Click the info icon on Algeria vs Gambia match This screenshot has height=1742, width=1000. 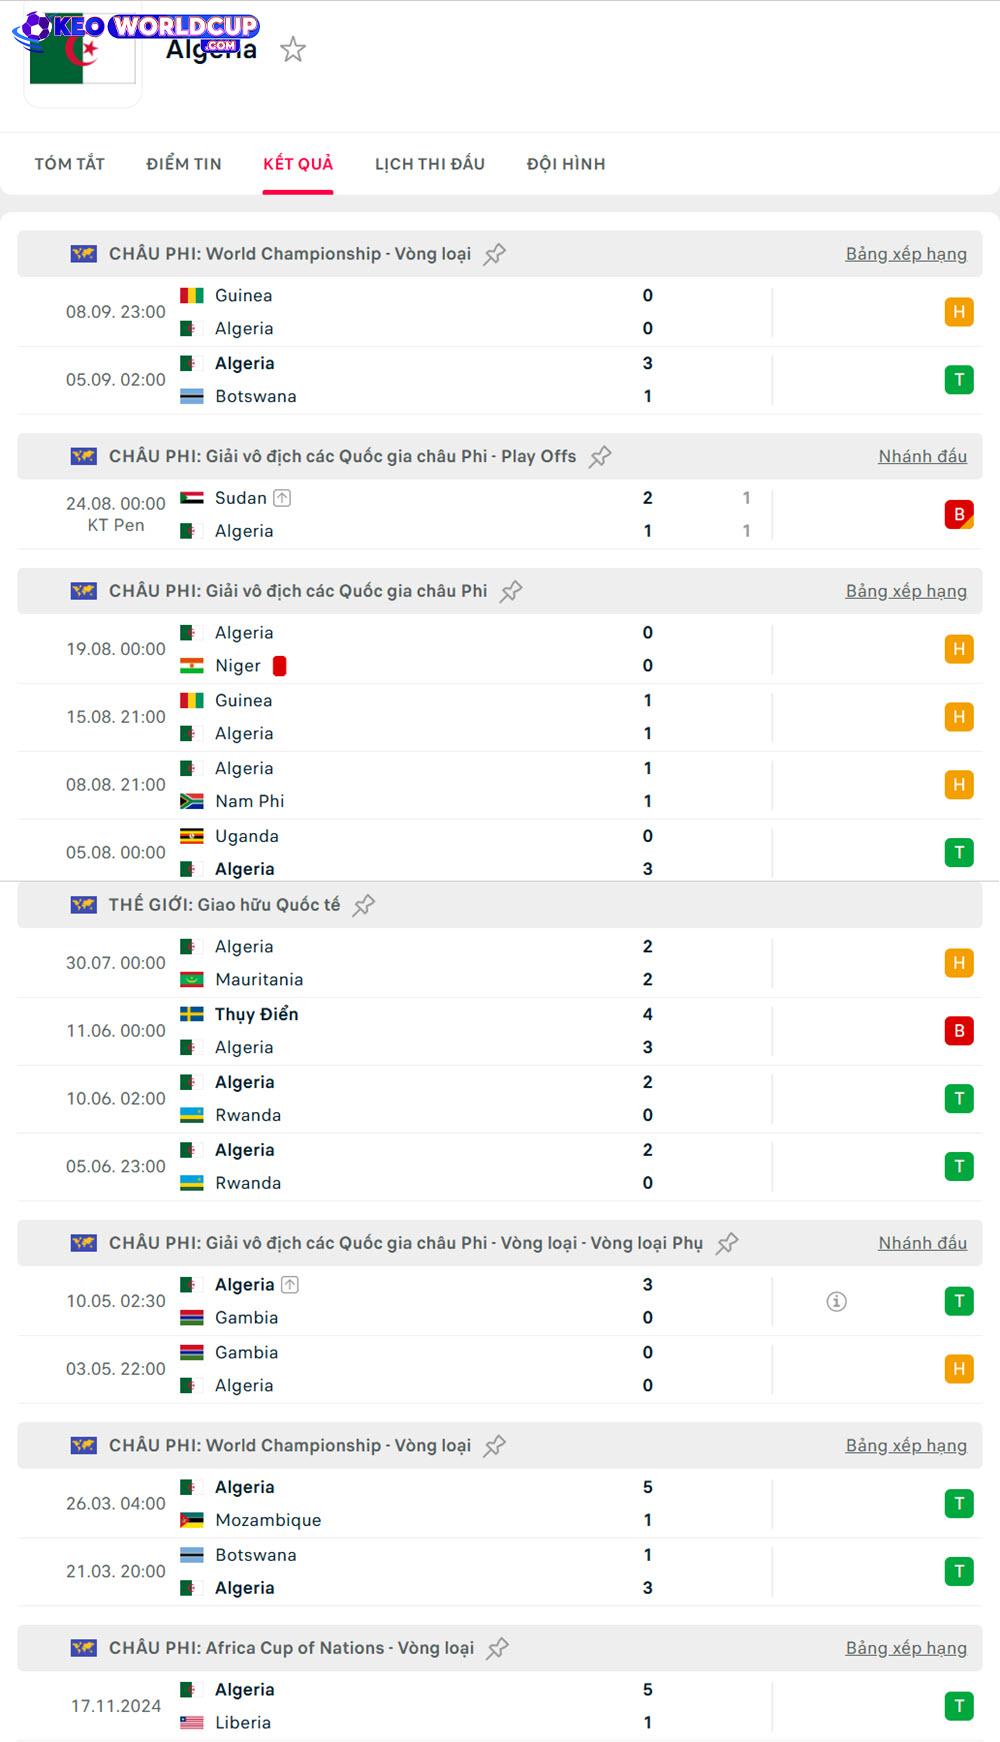[x=837, y=1301]
